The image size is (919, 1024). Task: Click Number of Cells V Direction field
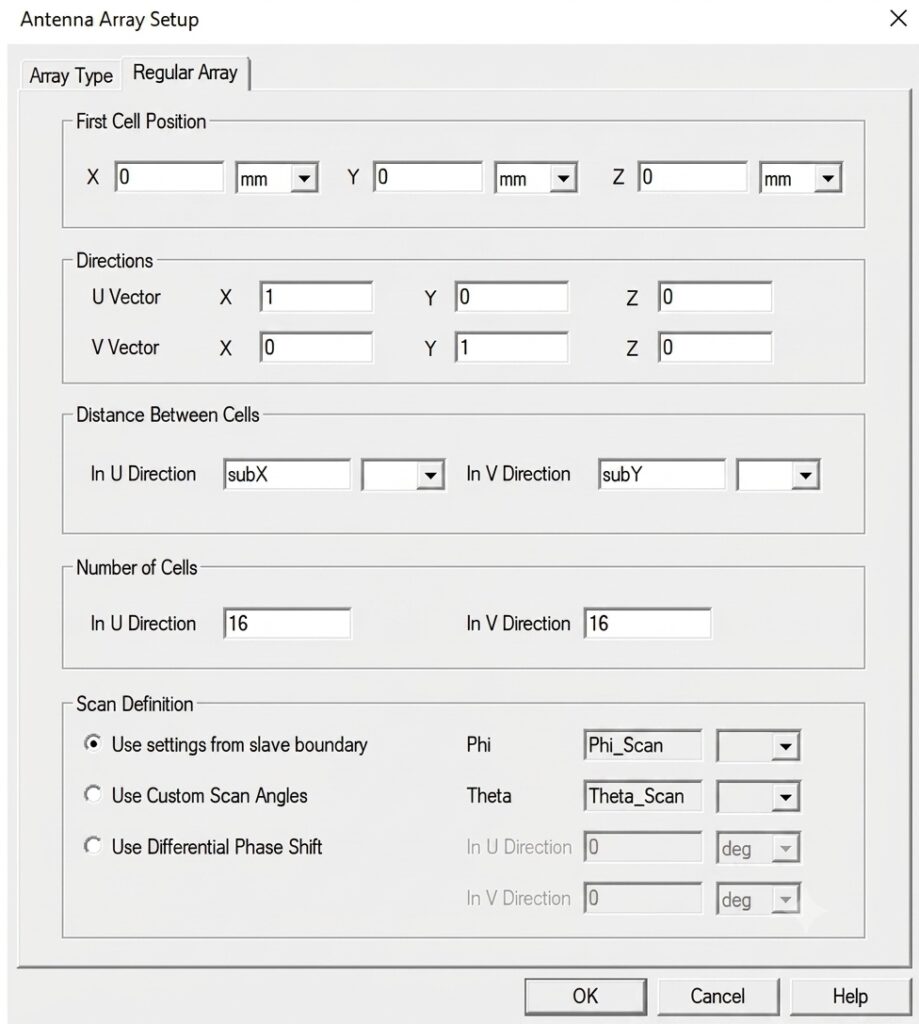[647, 624]
